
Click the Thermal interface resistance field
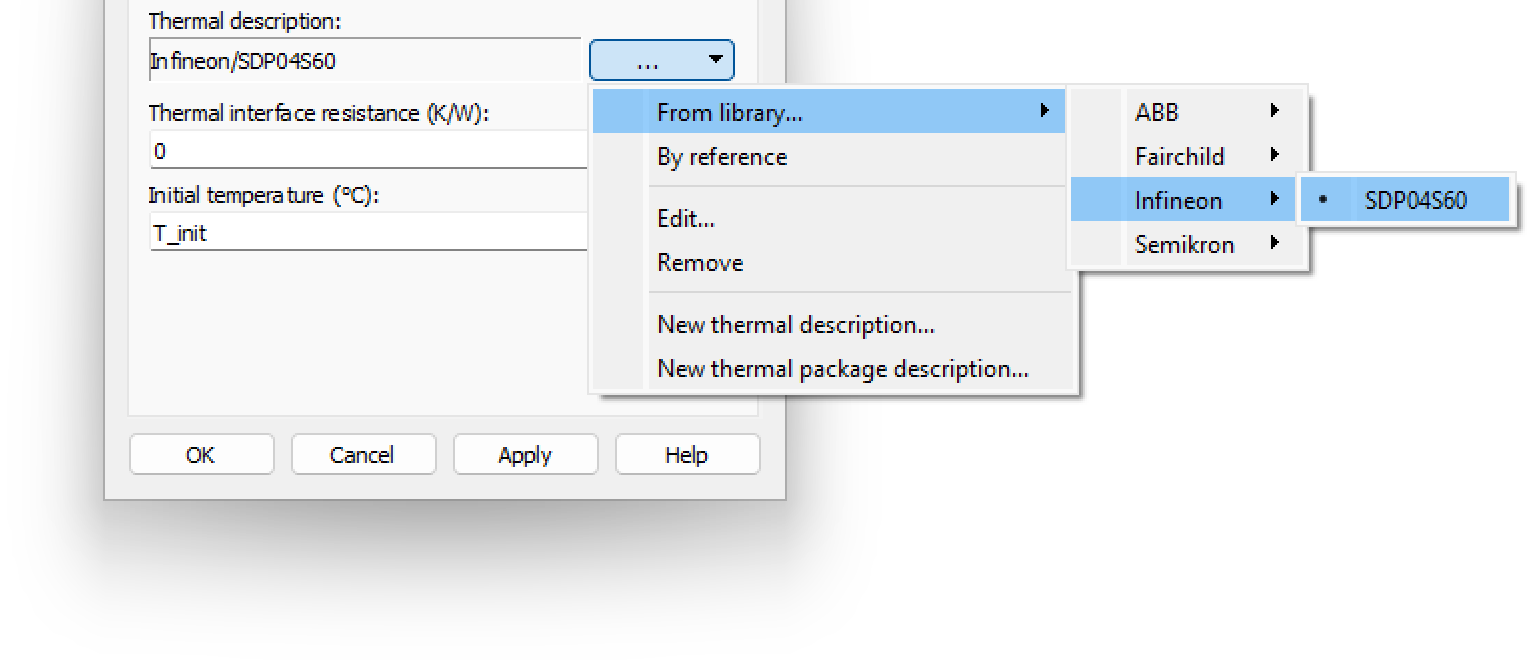tap(368, 152)
